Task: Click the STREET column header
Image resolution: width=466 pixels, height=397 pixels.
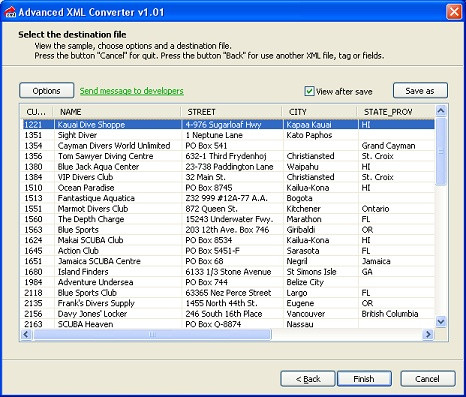Action: (232, 112)
